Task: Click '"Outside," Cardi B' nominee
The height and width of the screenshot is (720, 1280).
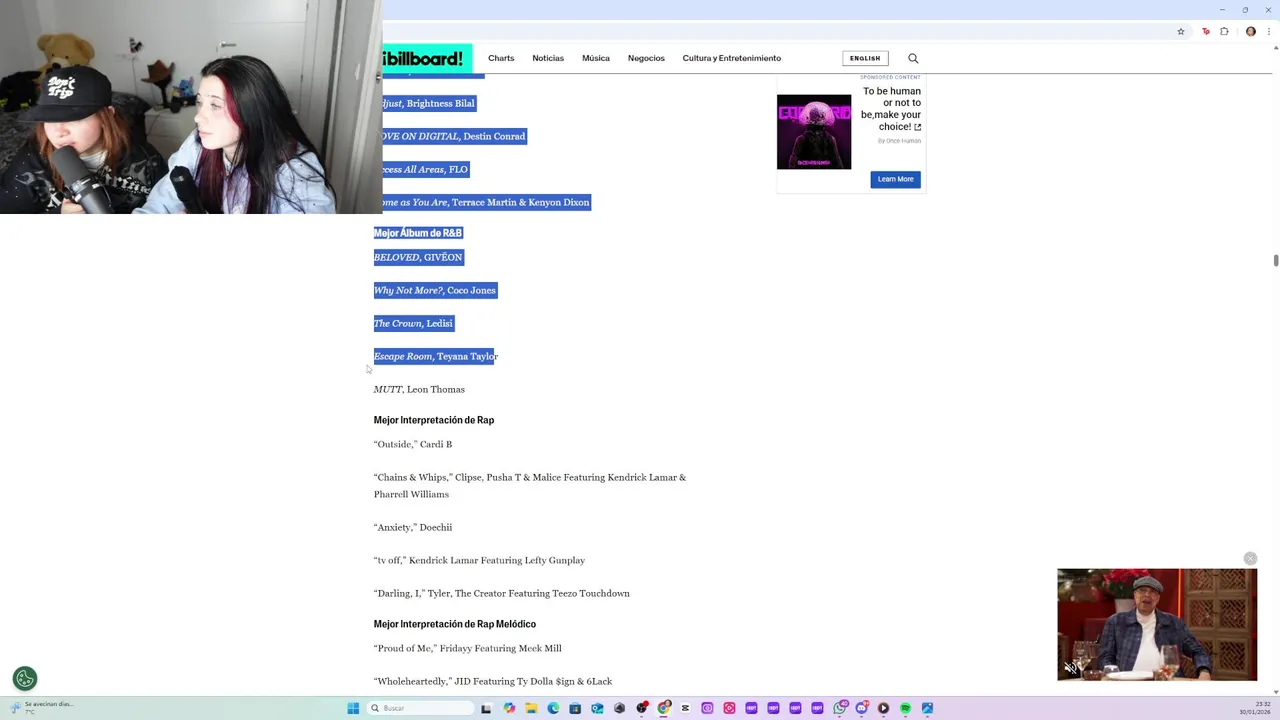Action: click(x=413, y=444)
